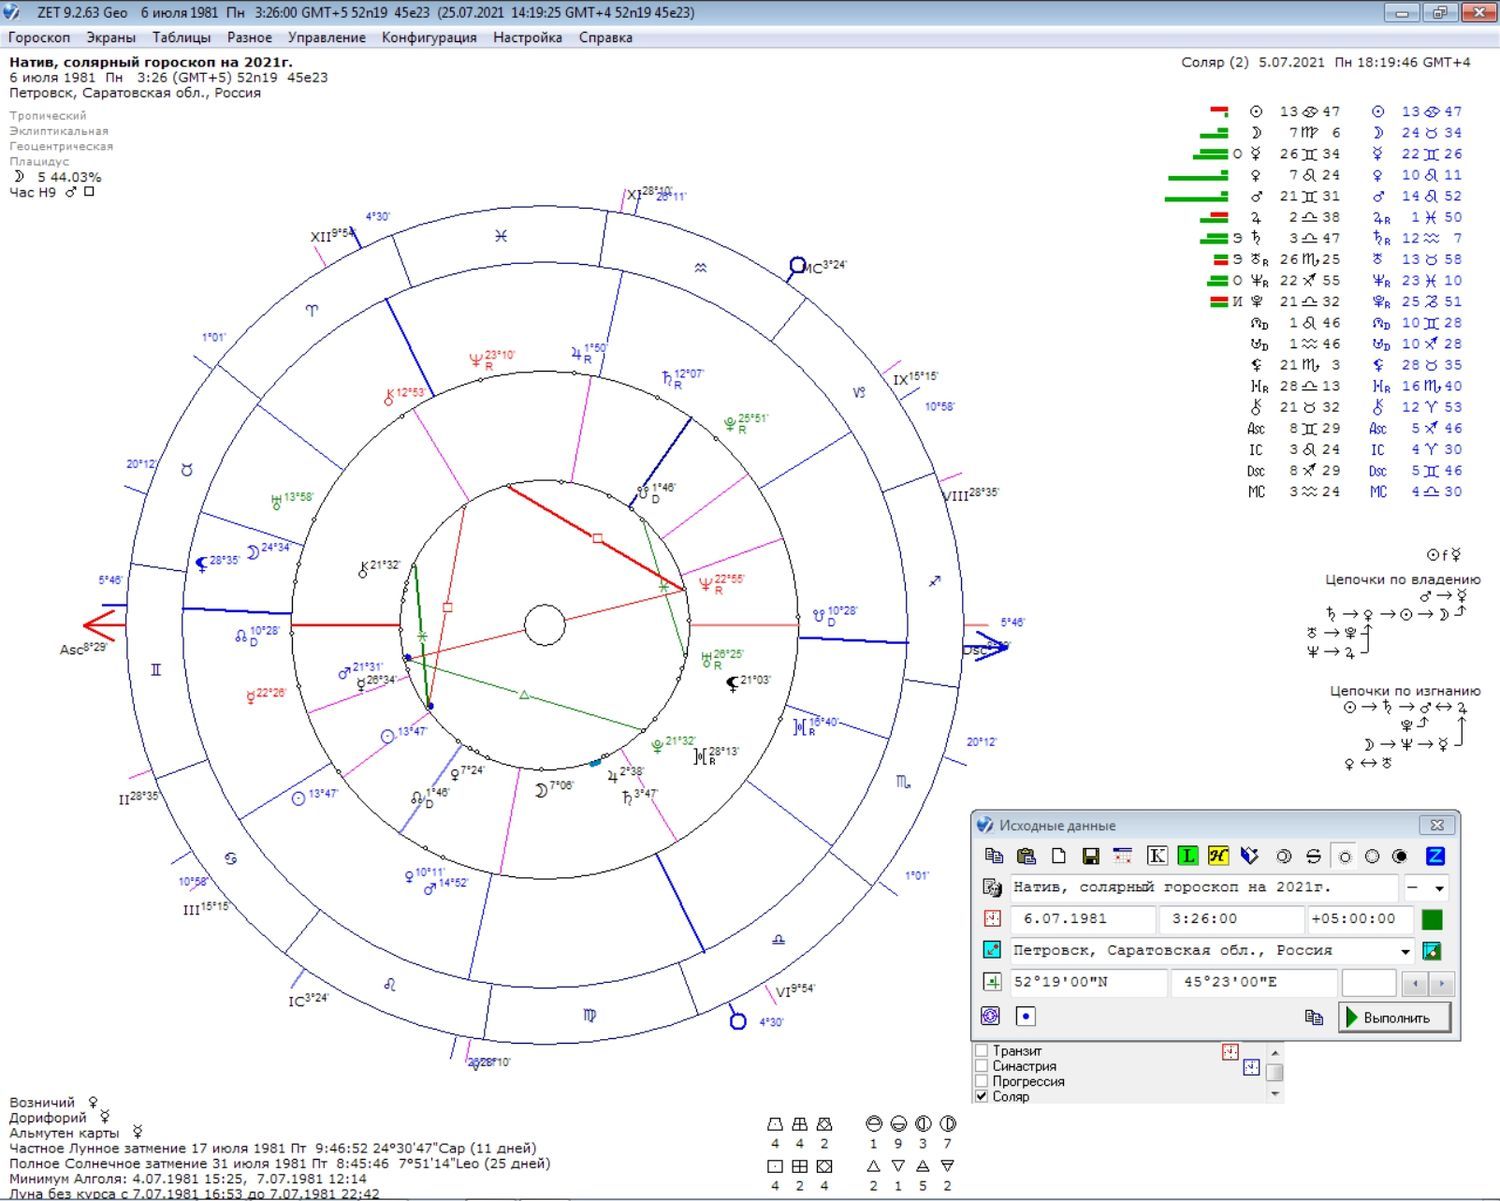1500x1201 pixels.
Task: Click the blue Z icon
Action: 1435,856
